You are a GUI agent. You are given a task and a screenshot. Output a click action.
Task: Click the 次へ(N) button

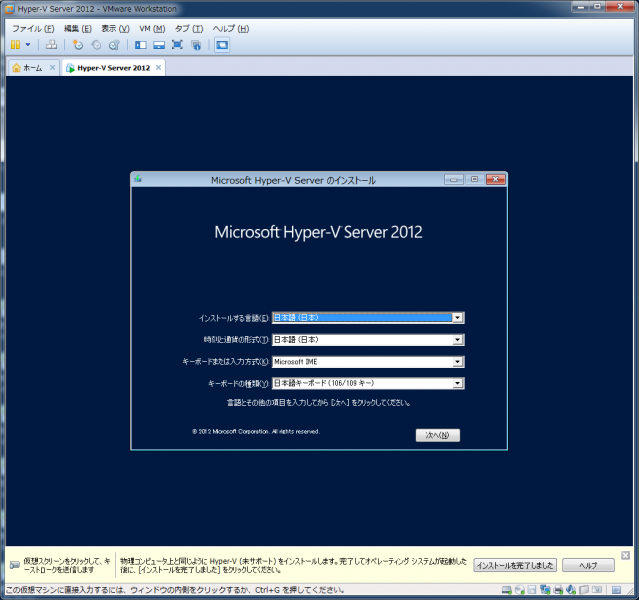point(438,435)
